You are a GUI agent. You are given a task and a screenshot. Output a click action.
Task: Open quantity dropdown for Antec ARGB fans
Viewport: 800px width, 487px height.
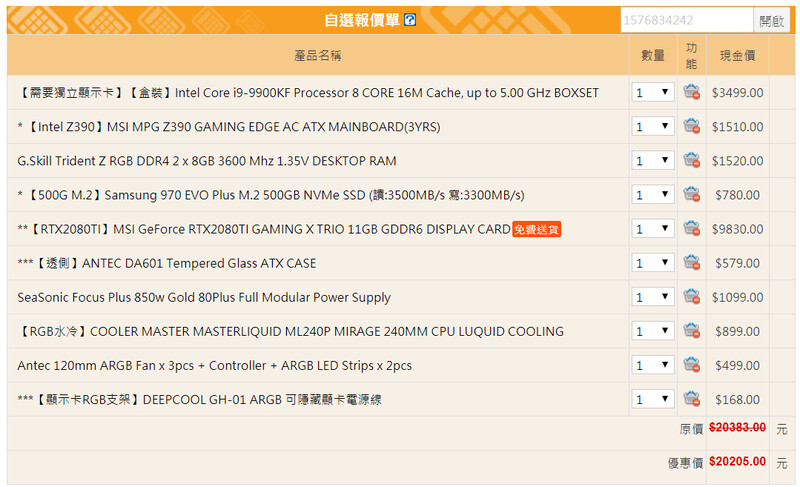653,366
